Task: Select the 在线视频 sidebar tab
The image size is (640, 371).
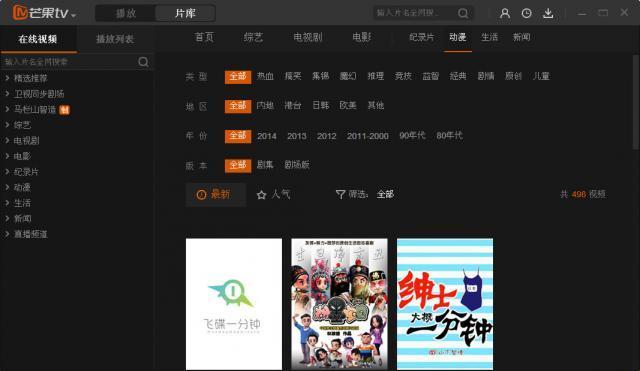Action: [38, 39]
